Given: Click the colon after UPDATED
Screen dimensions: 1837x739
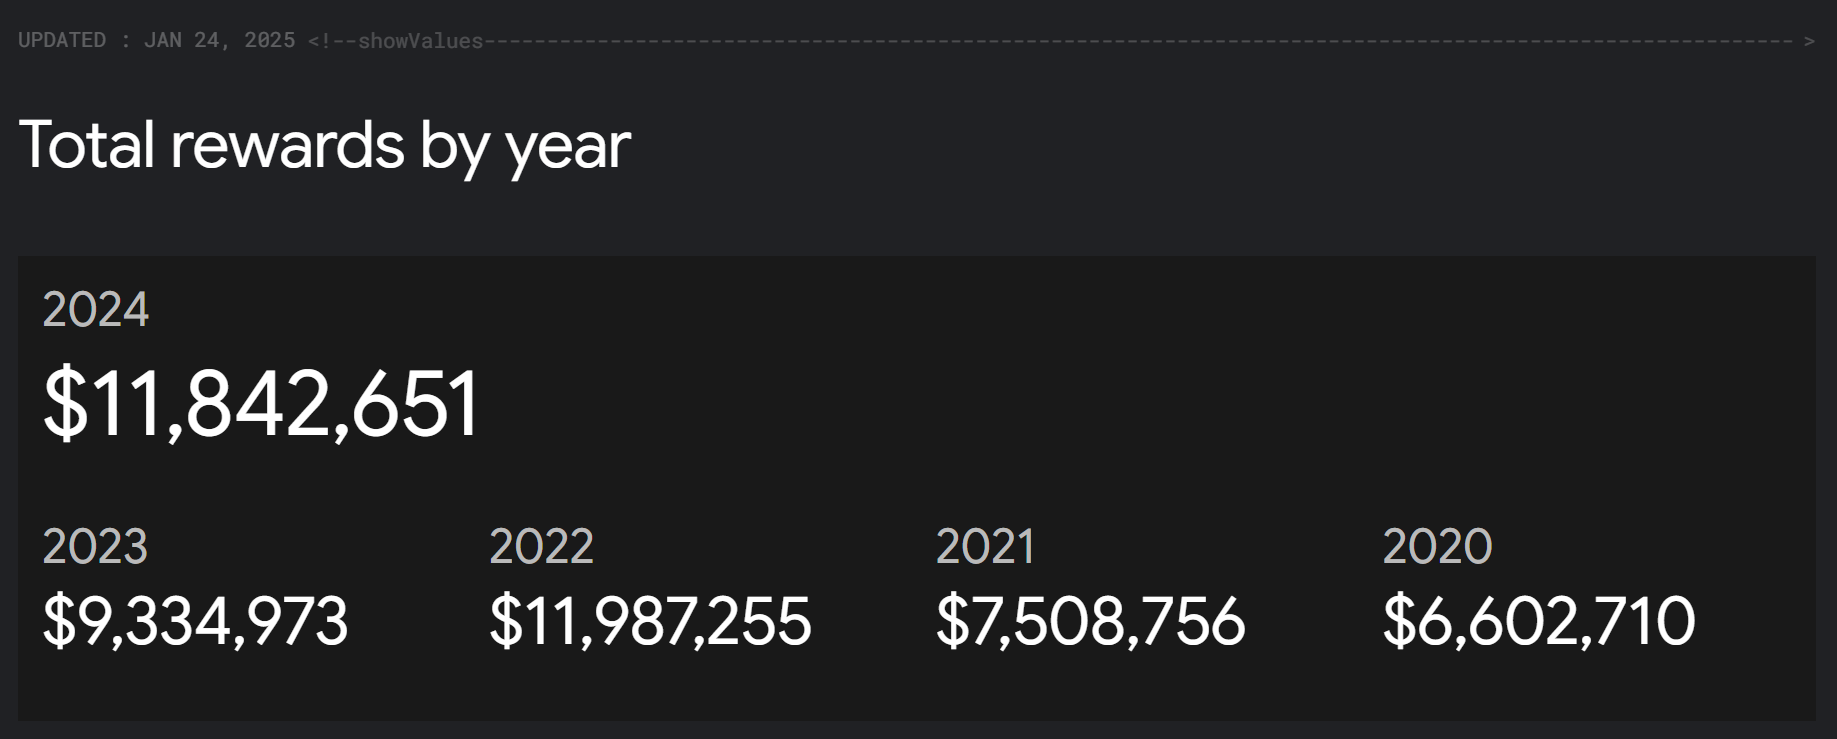Looking at the screenshot, I should [125, 41].
